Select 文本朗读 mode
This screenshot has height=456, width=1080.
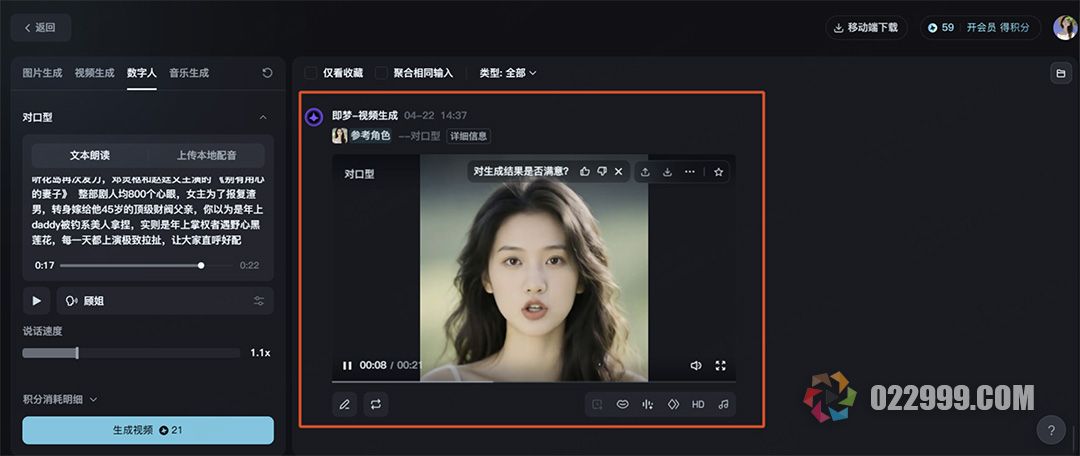[90, 156]
